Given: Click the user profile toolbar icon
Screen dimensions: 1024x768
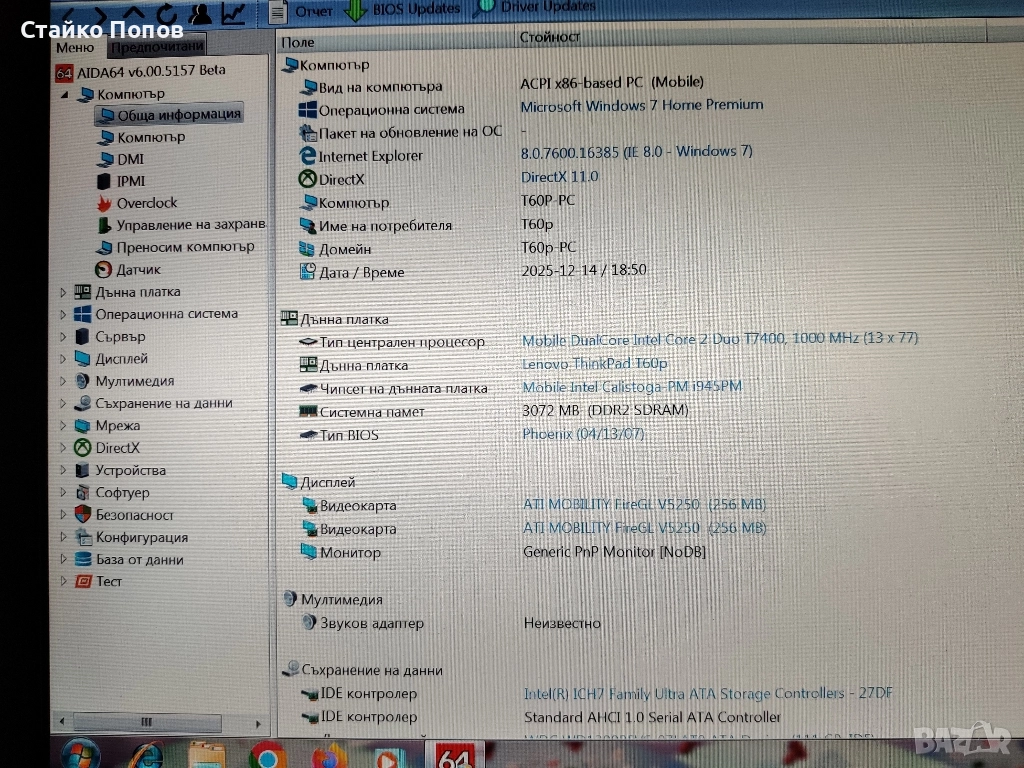Looking at the screenshot, I should click(x=200, y=13).
